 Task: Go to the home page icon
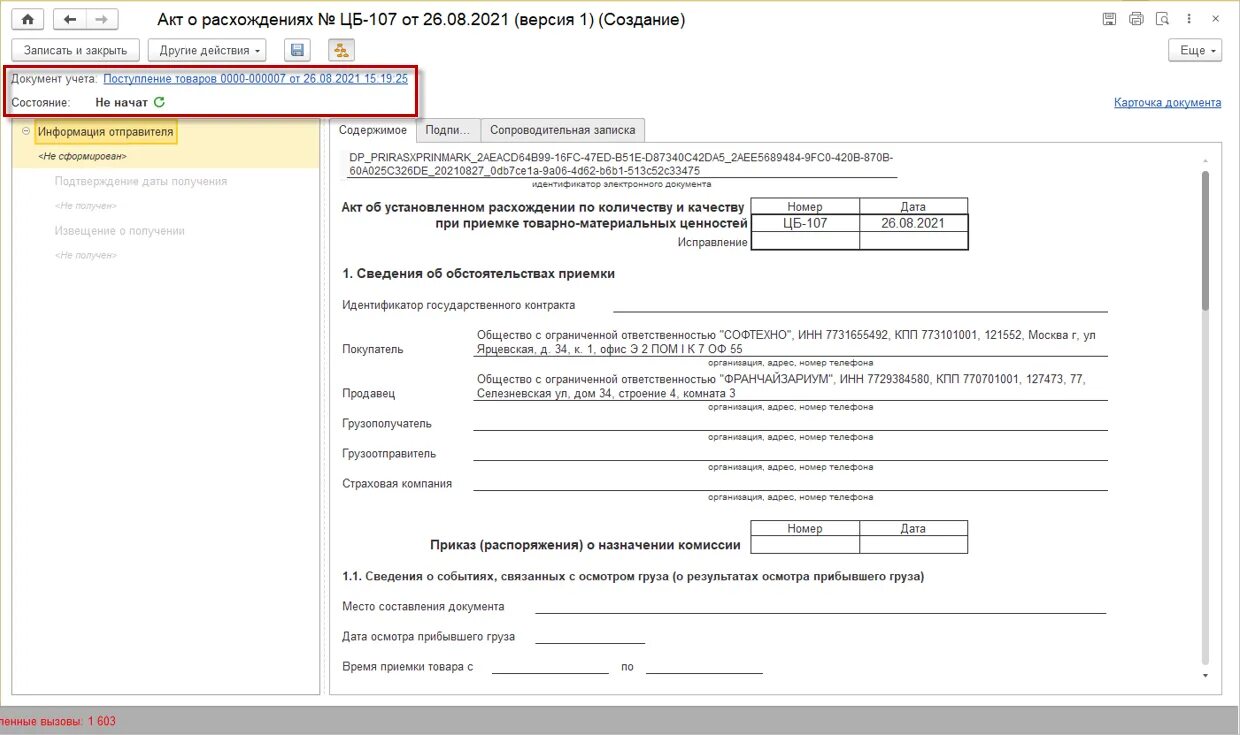point(29,19)
